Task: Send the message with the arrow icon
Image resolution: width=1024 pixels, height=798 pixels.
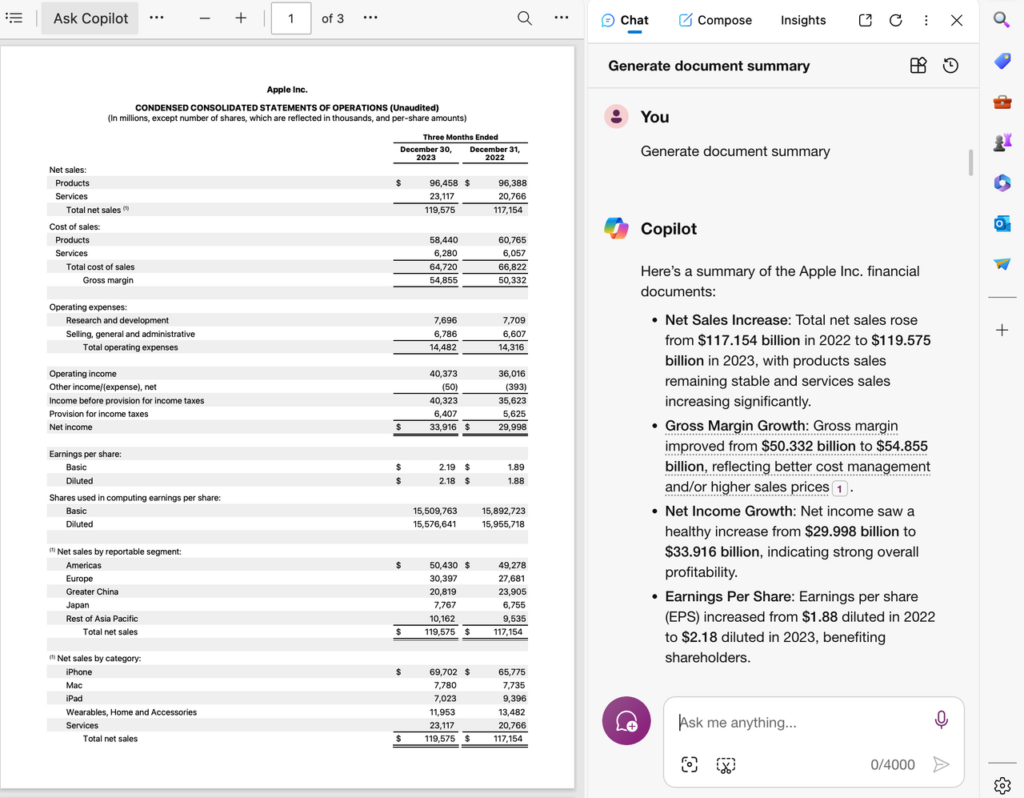Action: pos(941,764)
